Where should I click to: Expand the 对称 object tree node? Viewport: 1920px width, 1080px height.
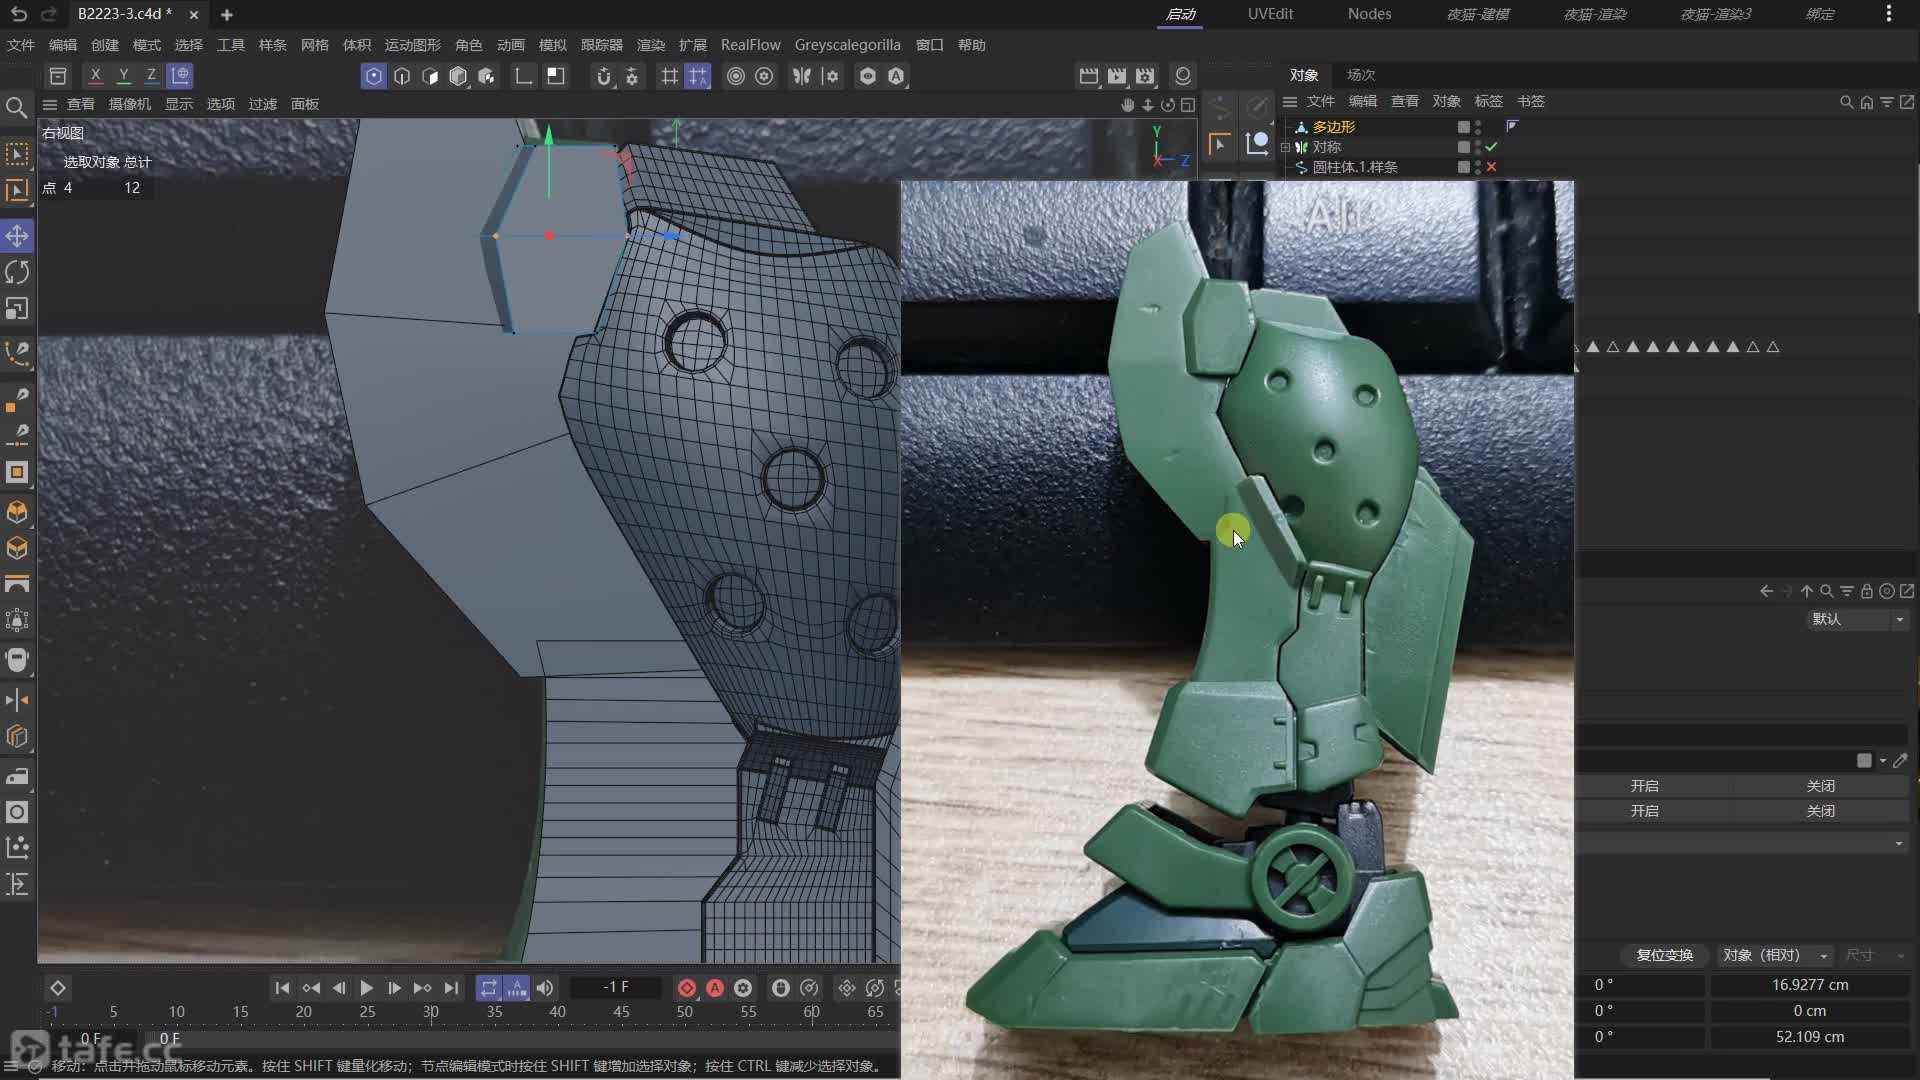[x=1285, y=147]
